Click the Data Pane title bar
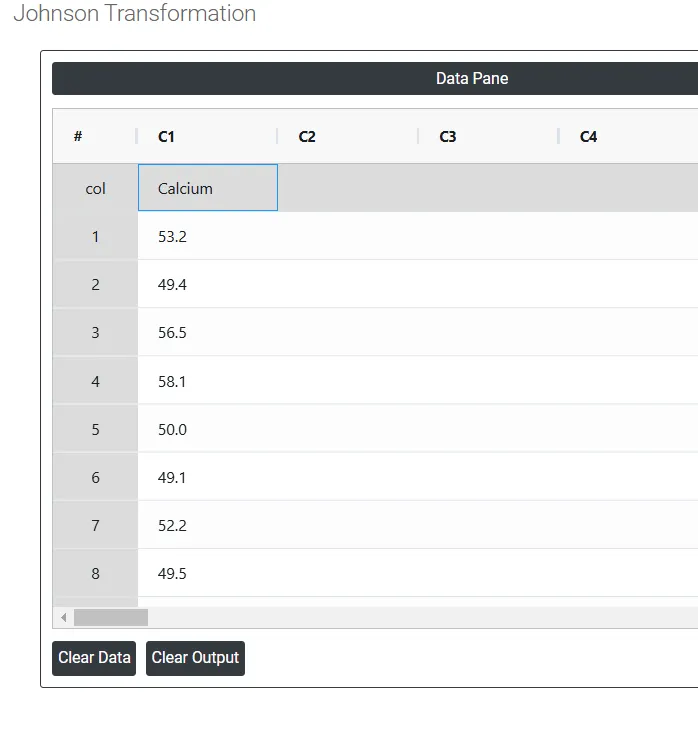 point(375,78)
